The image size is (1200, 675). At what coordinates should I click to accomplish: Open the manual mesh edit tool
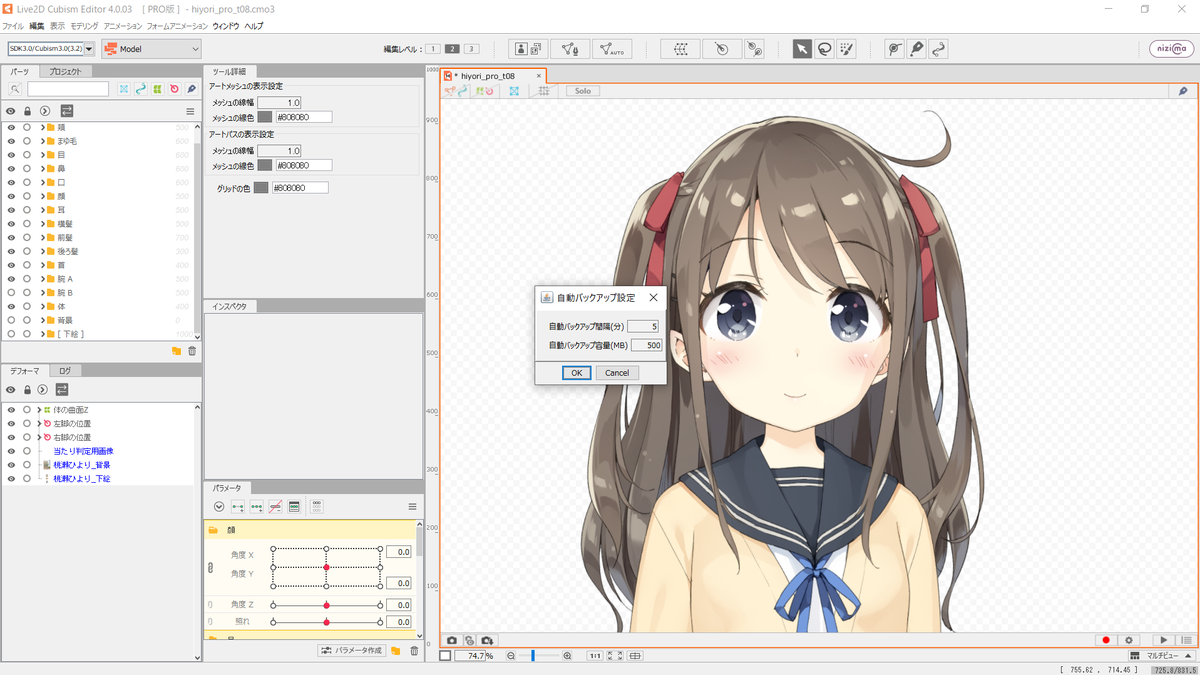pos(569,48)
